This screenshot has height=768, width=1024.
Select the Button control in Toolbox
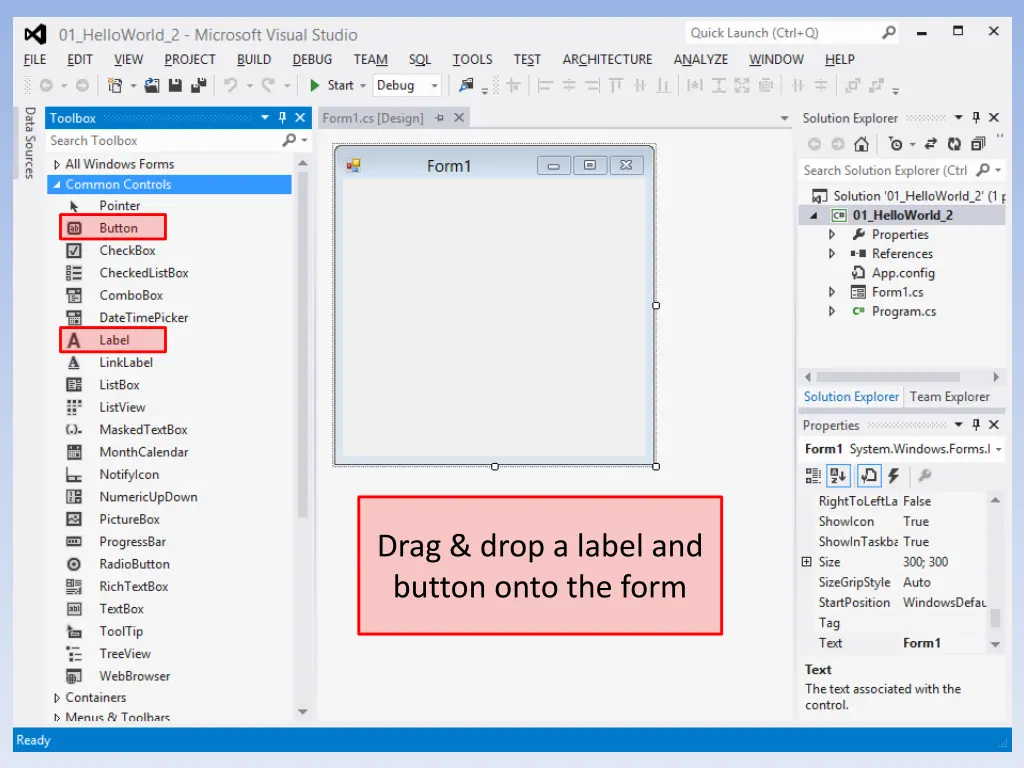click(113, 227)
